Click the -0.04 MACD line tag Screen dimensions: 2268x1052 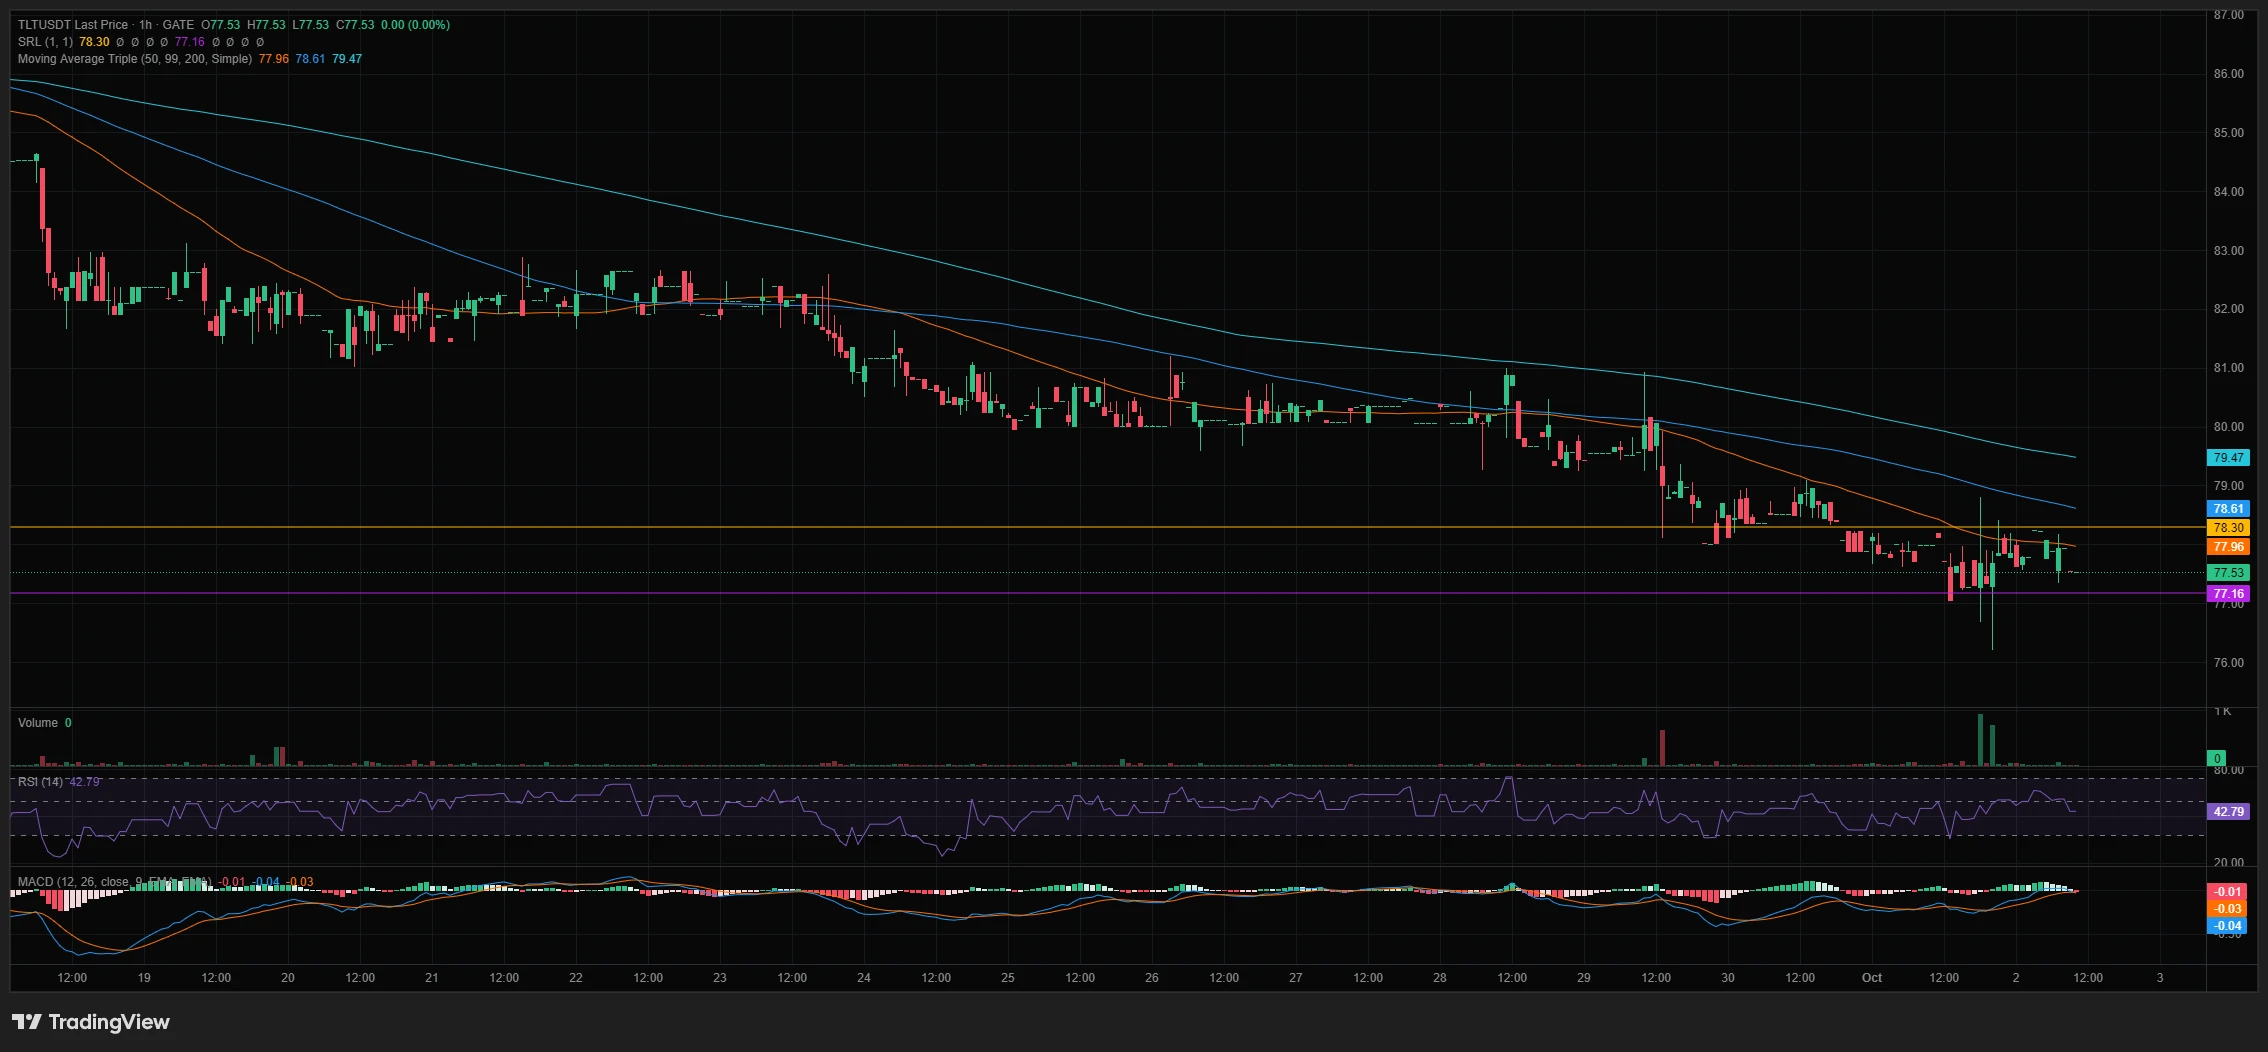(x=2228, y=926)
